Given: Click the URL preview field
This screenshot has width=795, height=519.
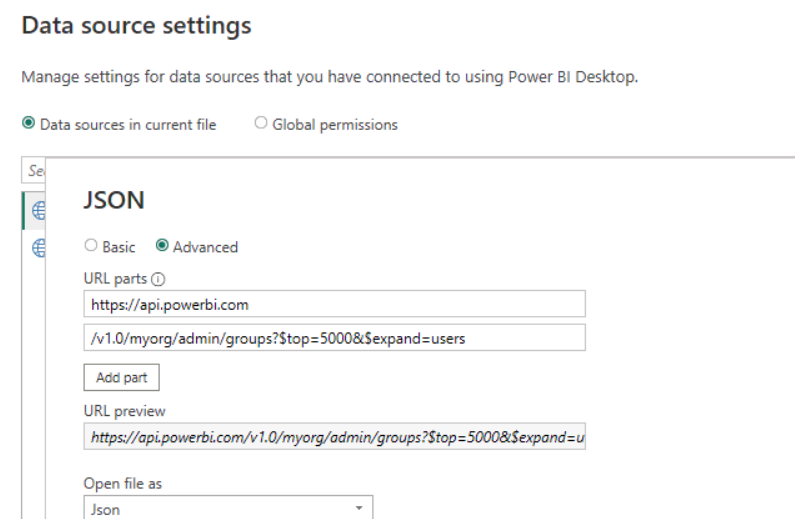Looking at the screenshot, I should pos(334,436).
